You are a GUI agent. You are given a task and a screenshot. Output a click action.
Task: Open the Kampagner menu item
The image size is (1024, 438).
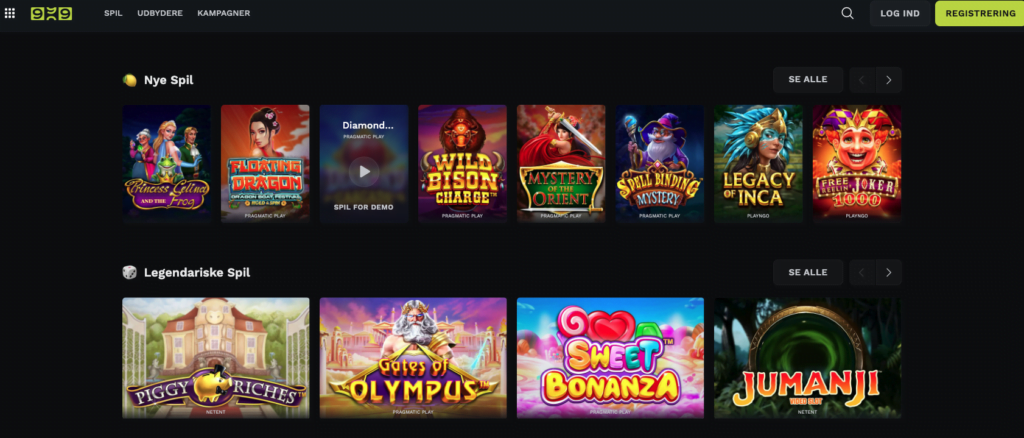(x=223, y=13)
